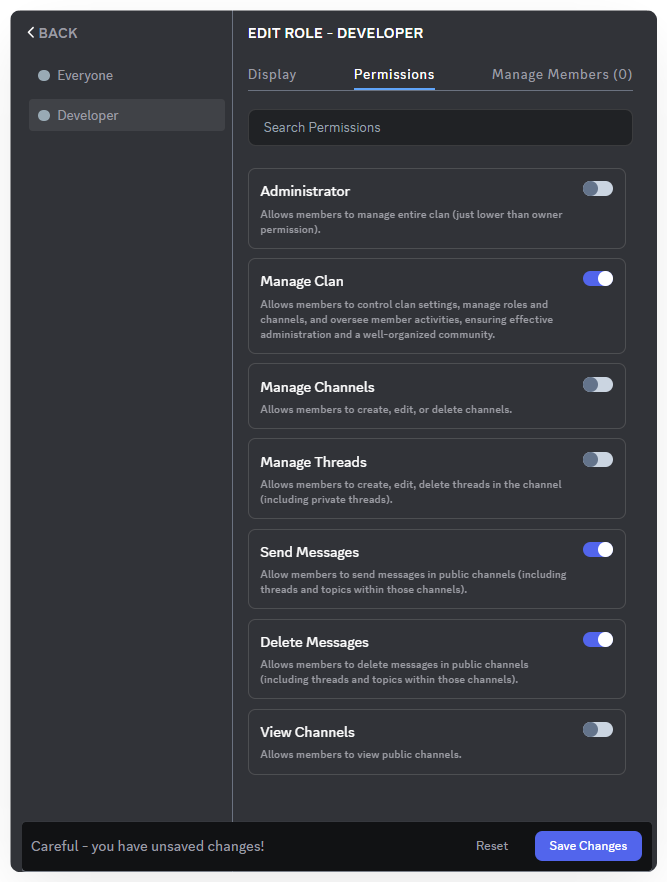
Task: Click the Save Changes button
Action: pyautogui.click(x=588, y=846)
